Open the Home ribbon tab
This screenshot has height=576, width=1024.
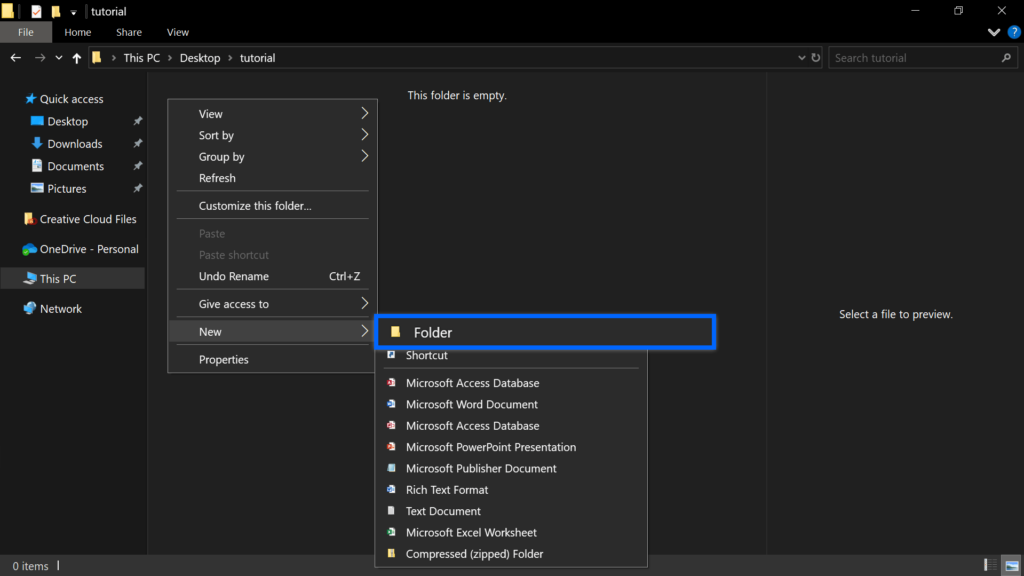click(x=78, y=32)
